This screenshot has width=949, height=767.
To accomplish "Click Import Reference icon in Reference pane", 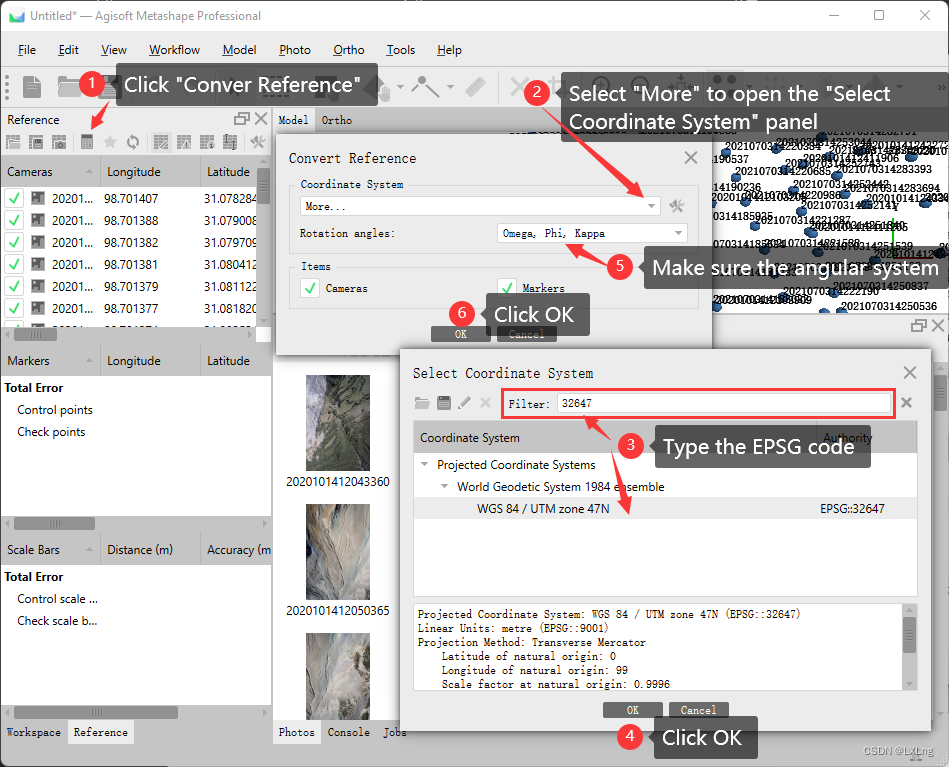I will 13,142.
